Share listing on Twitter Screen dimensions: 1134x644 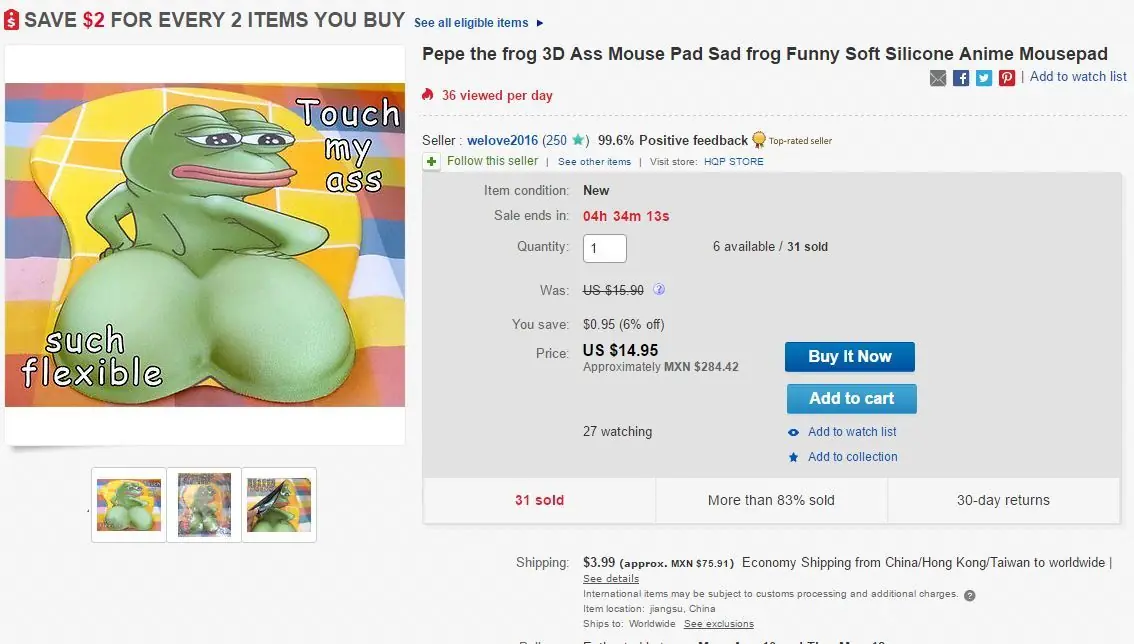click(984, 78)
